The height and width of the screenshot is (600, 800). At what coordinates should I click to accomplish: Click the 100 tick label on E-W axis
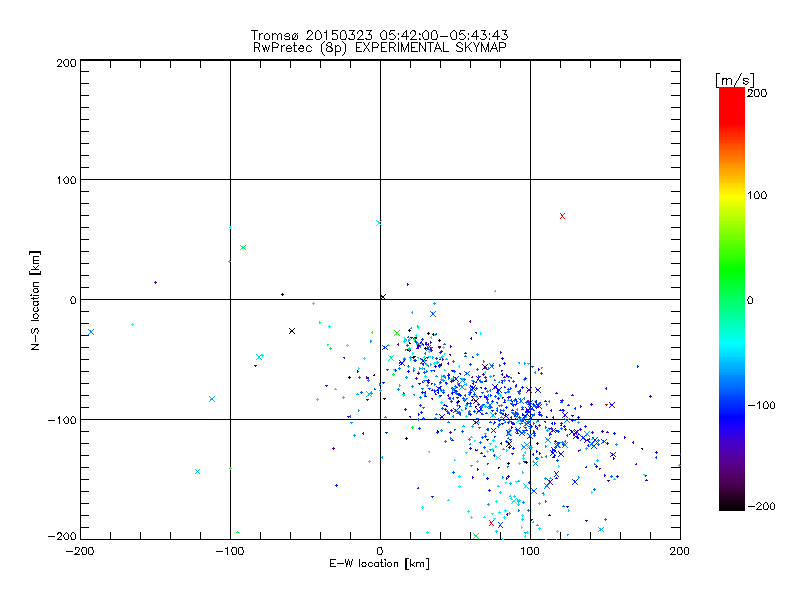point(530,551)
